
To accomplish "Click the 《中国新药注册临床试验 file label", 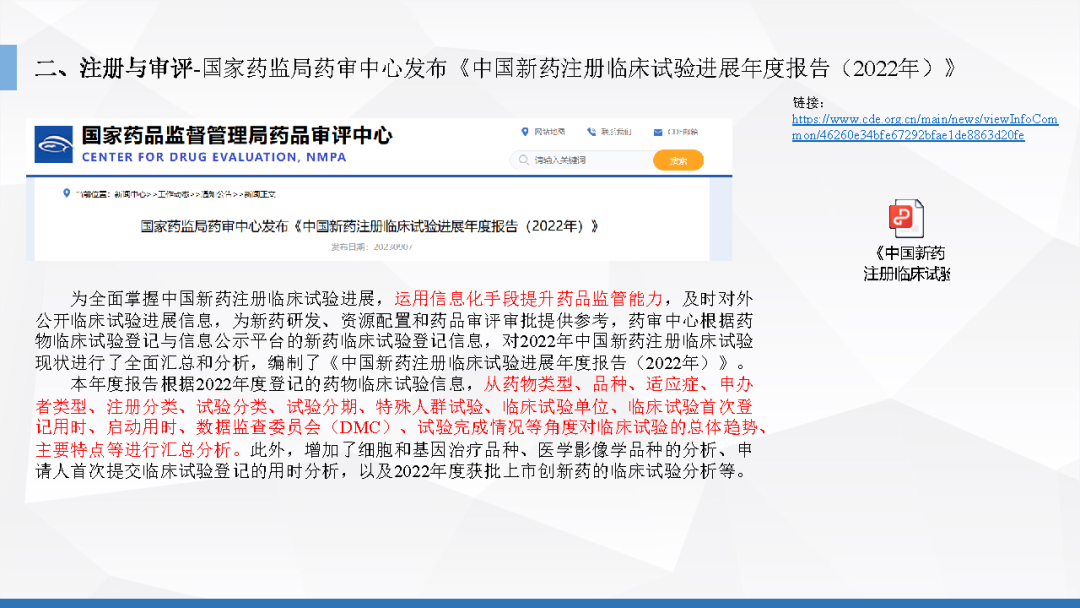I will [x=906, y=264].
